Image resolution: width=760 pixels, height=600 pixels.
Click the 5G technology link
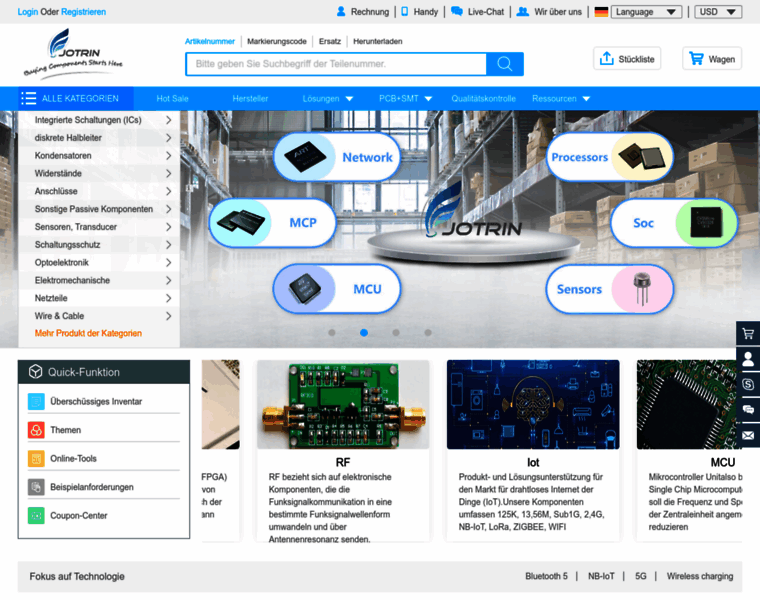(641, 576)
